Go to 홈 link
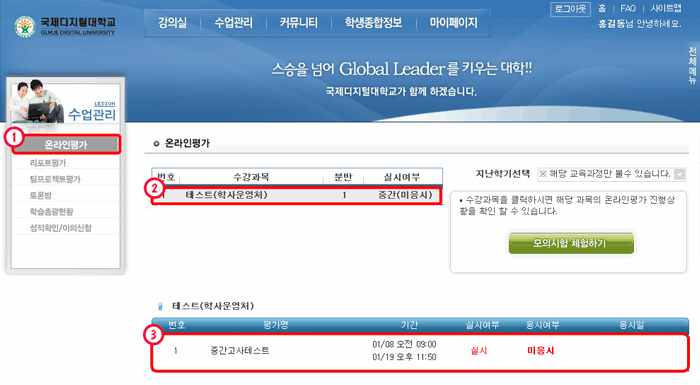700x385 pixels. [x=602, y=8]
